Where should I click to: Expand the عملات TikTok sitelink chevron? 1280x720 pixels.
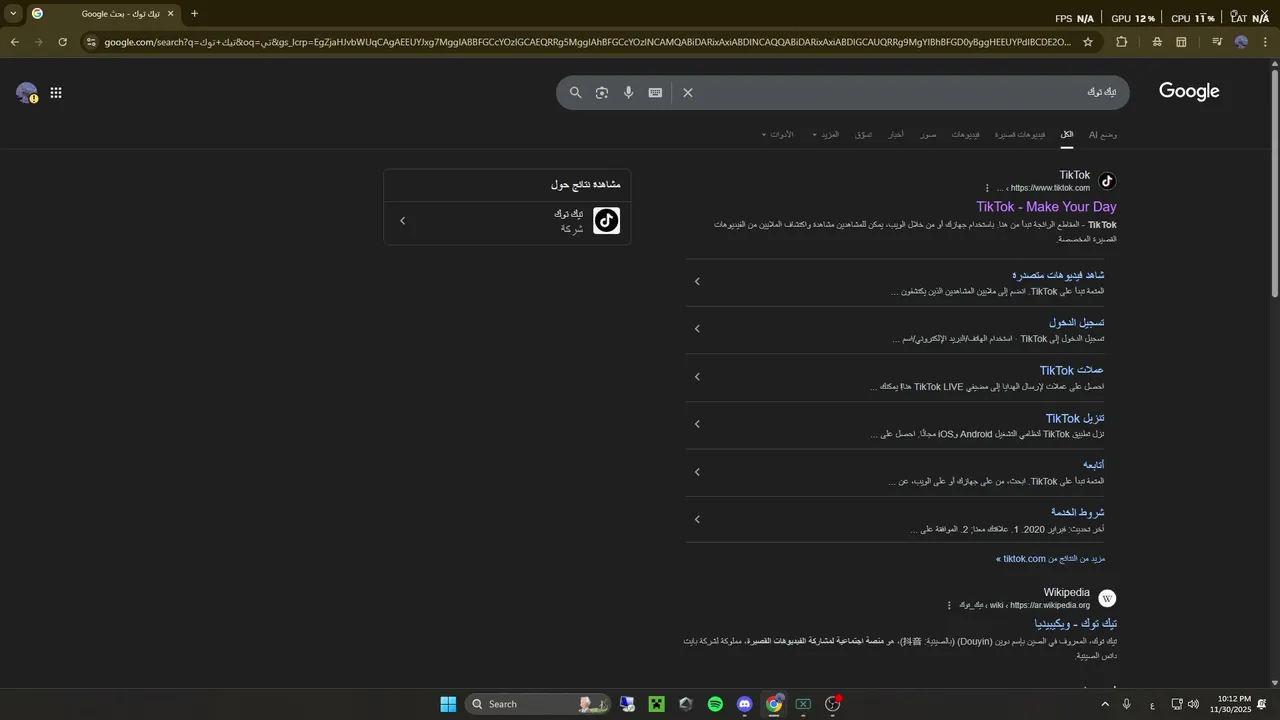click(x=698, y=377)
